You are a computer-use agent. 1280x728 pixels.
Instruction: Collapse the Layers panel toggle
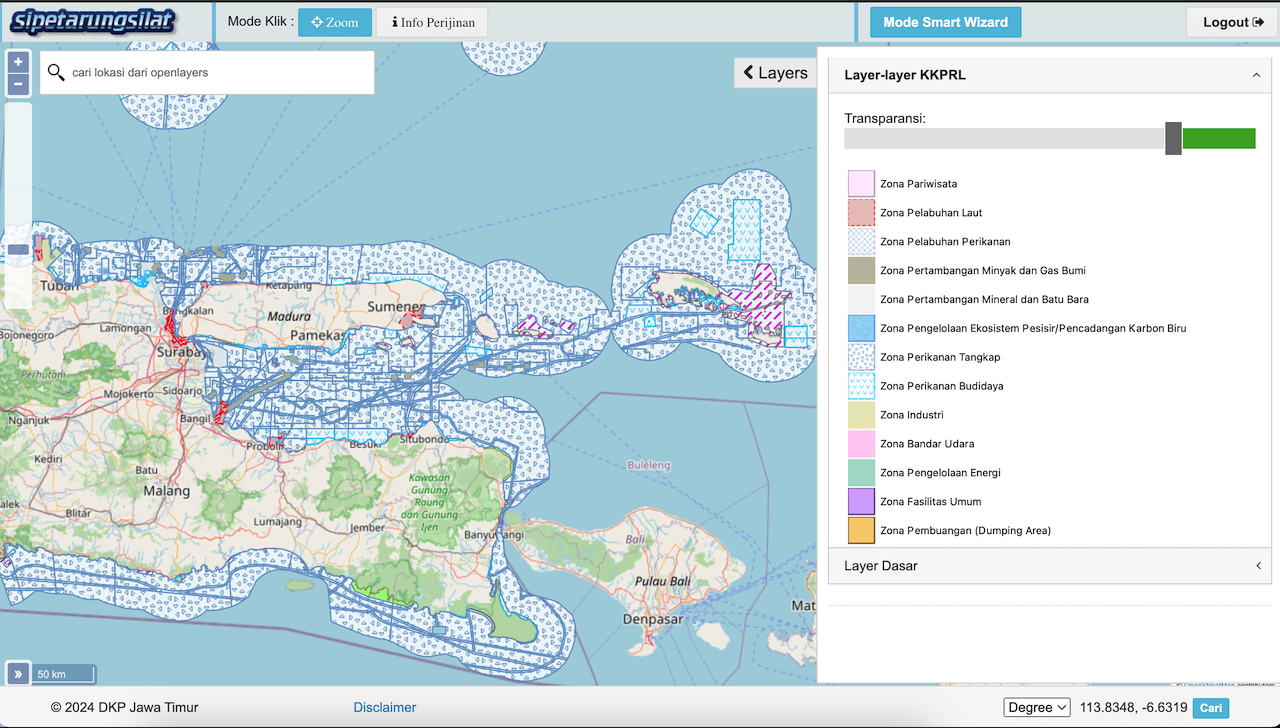776,72
